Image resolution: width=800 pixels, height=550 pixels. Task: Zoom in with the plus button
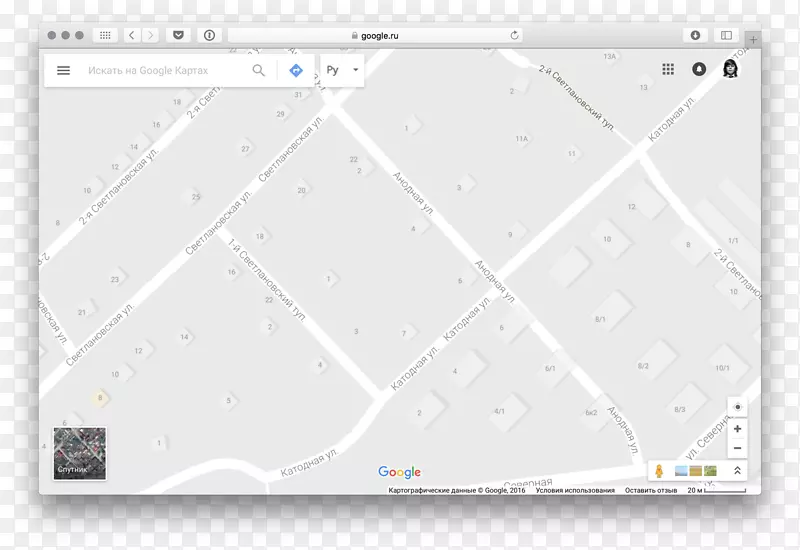737,429
